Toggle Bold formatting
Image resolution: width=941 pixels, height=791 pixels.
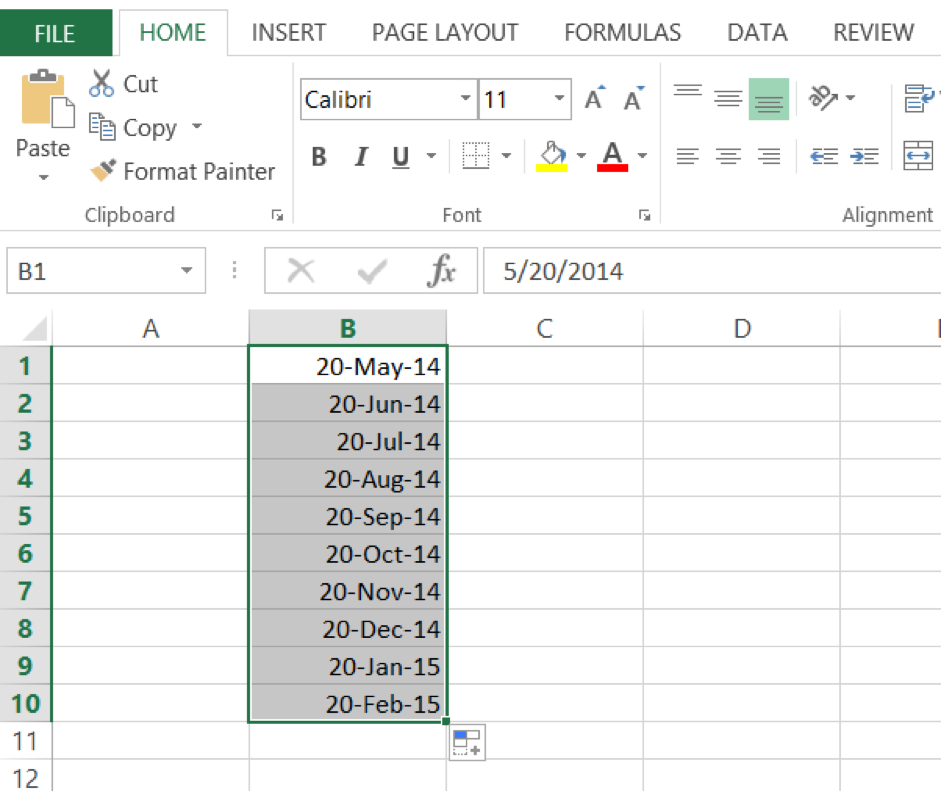pyautogui.click(x=319, y=157)
